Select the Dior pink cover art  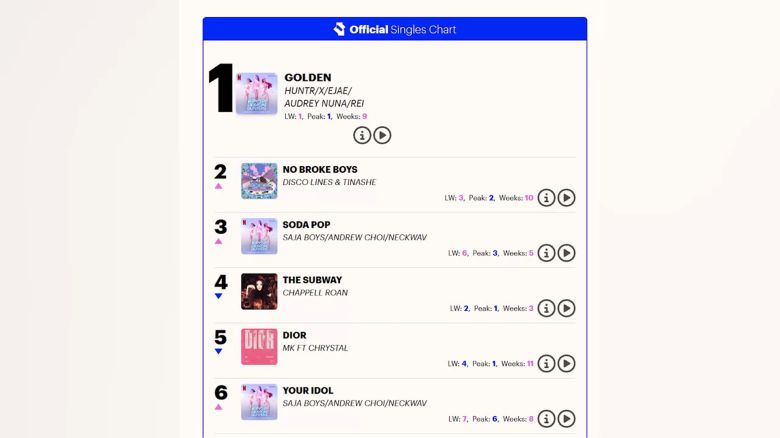259,346
